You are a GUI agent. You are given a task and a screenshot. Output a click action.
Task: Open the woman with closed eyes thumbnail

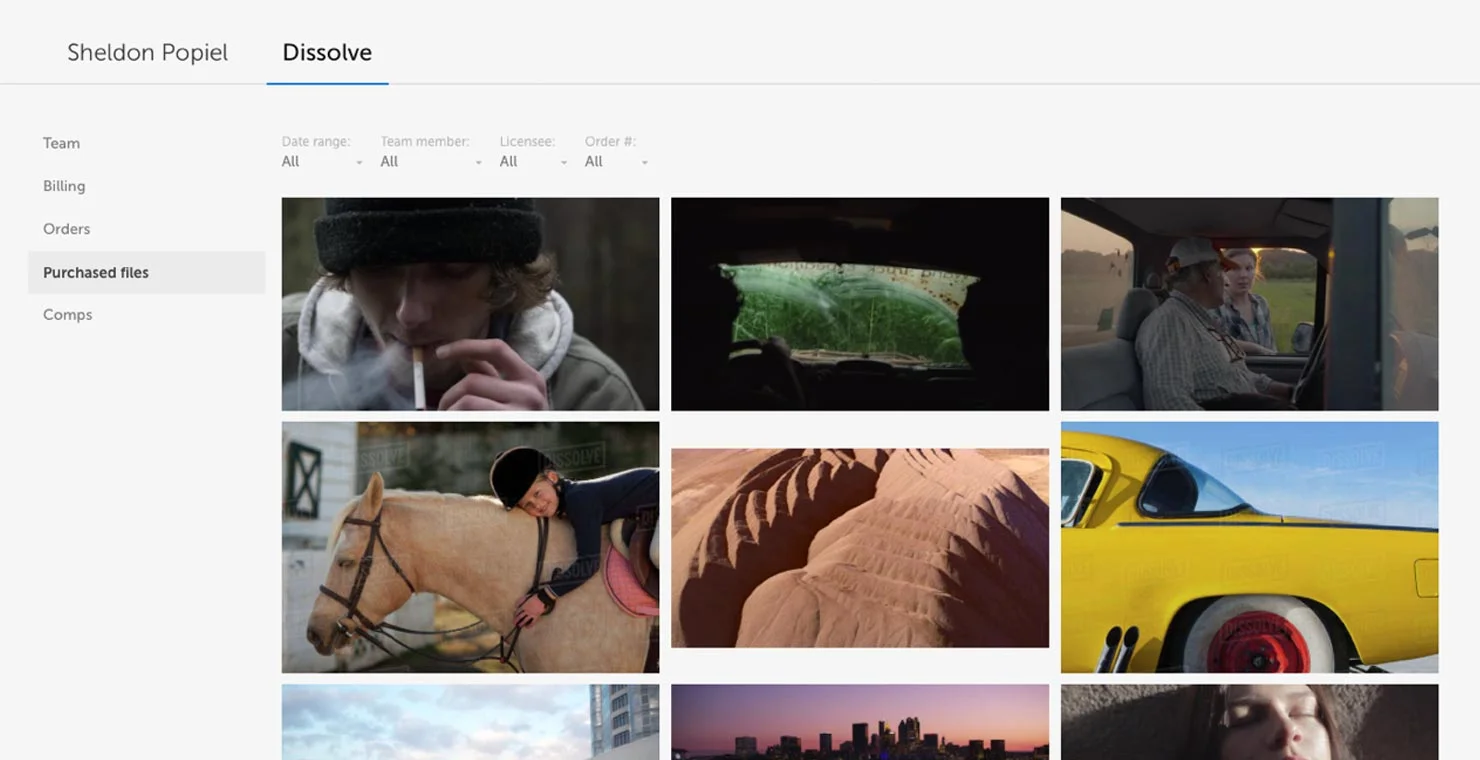(x=1249, y=722)
